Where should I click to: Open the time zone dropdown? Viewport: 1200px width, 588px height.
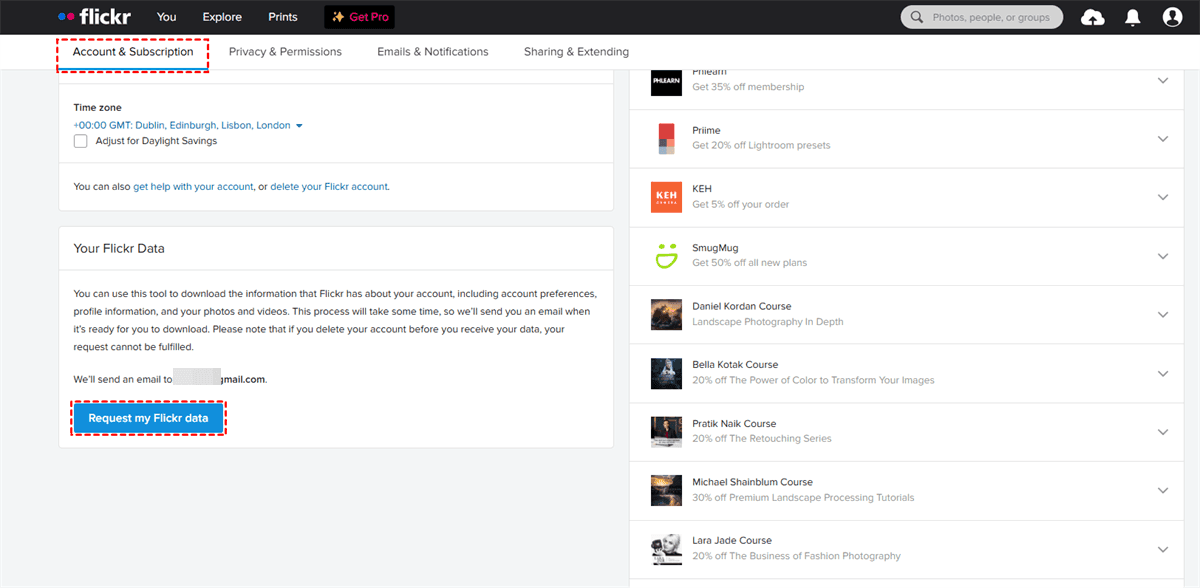[x=187, y=126]
